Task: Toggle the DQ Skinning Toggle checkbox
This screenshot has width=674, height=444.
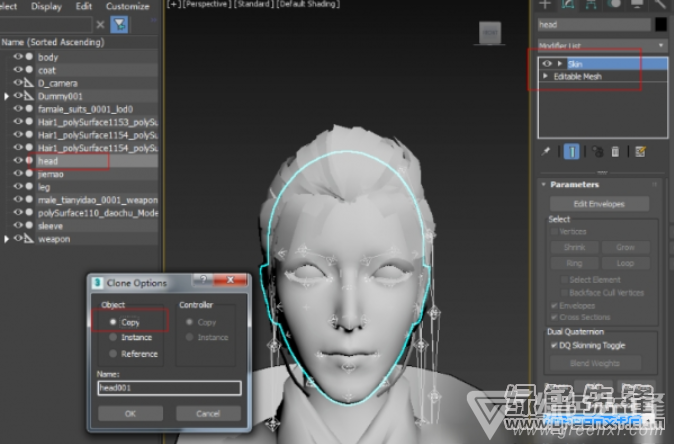Action: (x=555, y=345)
